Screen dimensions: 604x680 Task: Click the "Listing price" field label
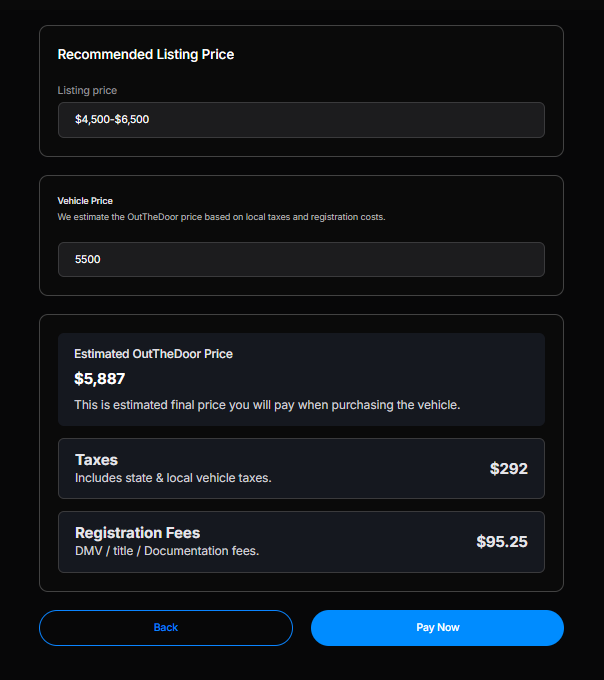[x=87, y=90]
